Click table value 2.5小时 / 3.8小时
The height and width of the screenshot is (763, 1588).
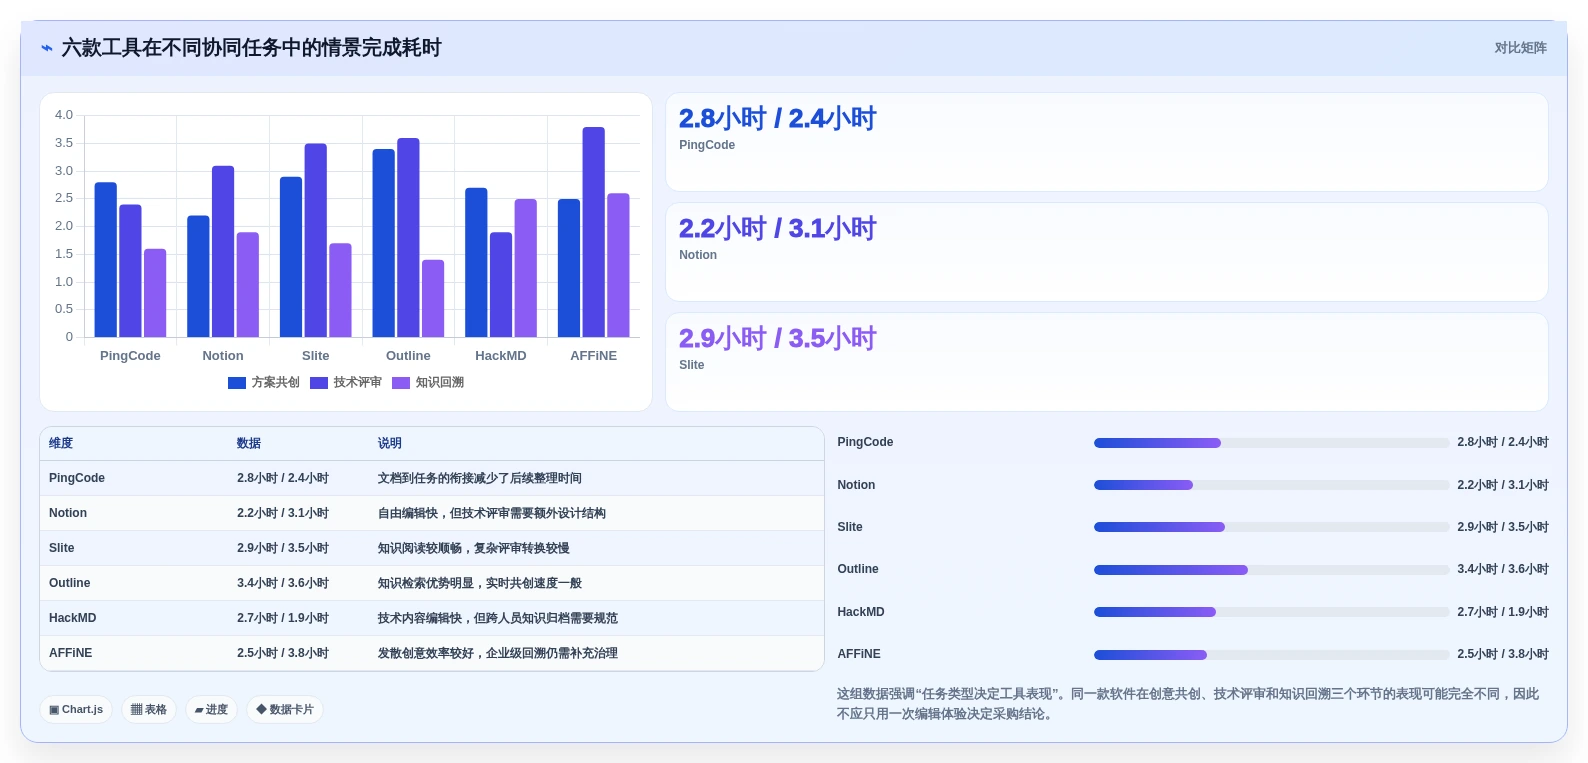pos(283,654)
